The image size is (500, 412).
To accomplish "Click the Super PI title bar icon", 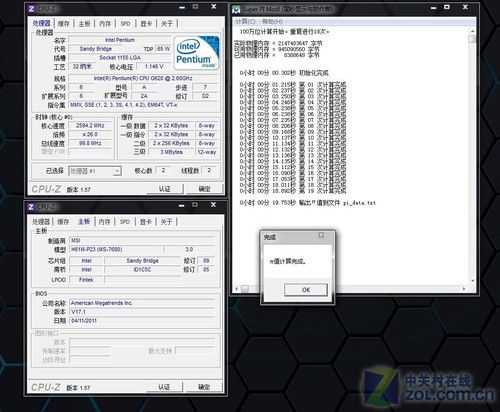I will point(236,9).
